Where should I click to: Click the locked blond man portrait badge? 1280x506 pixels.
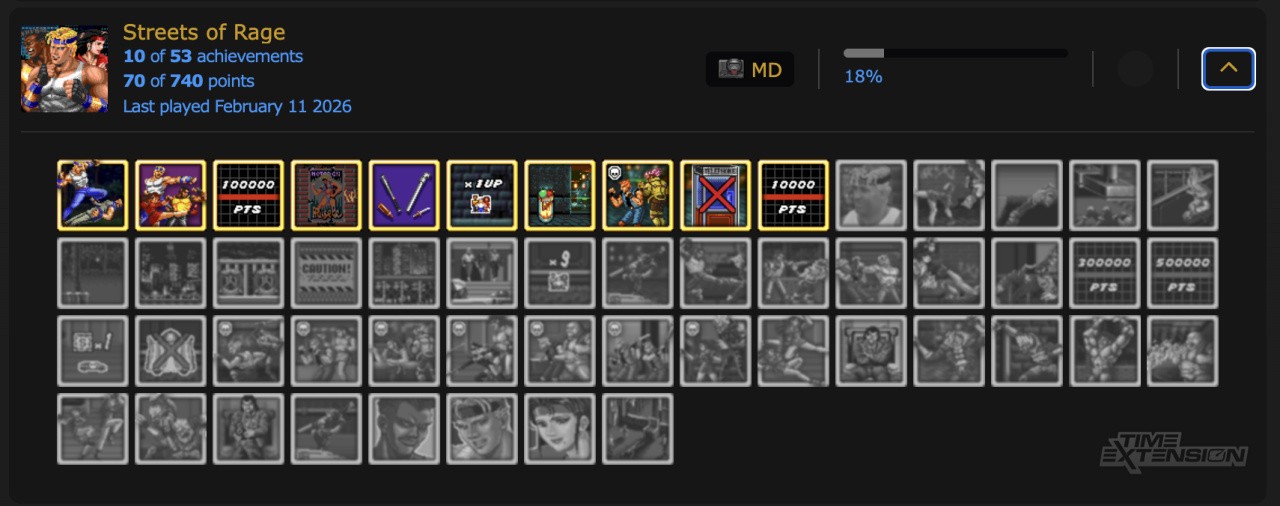tap(482, 429)
